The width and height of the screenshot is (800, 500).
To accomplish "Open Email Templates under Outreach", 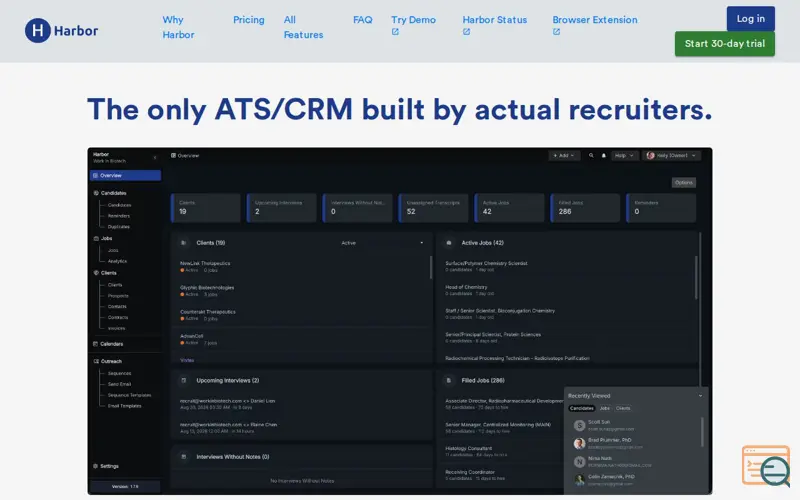I will pos(124,406).
